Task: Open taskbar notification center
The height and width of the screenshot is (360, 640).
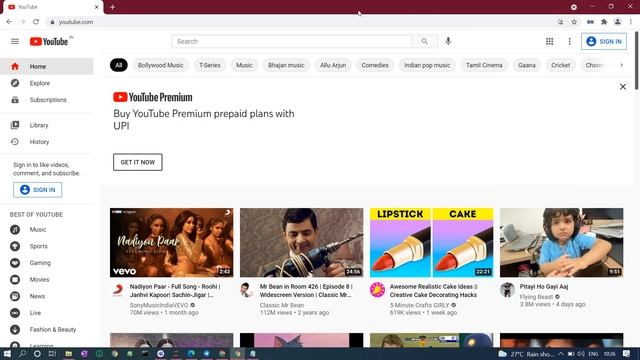Action: (x=627, y=353)
